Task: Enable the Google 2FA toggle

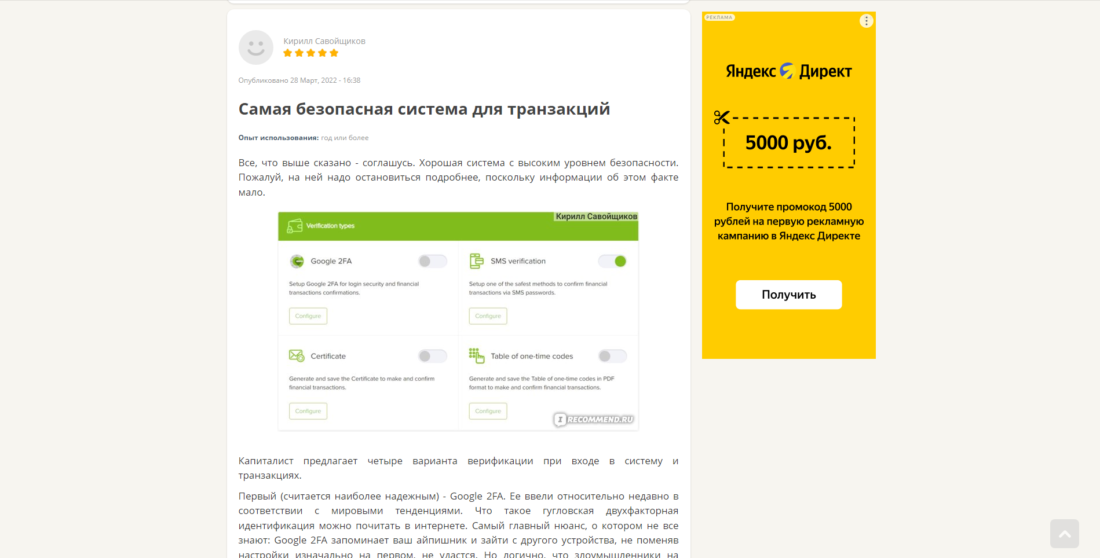Action: point(432,261)
